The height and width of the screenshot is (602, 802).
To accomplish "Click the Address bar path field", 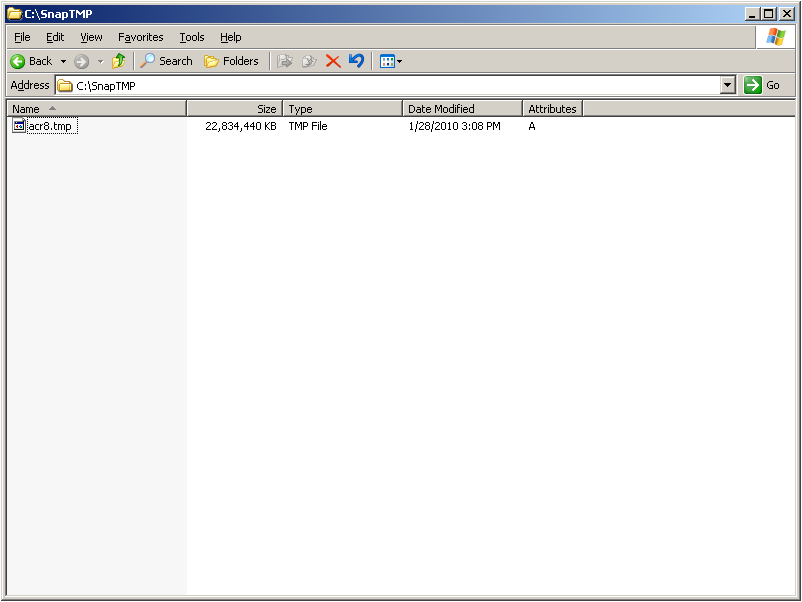I will 389,85.
